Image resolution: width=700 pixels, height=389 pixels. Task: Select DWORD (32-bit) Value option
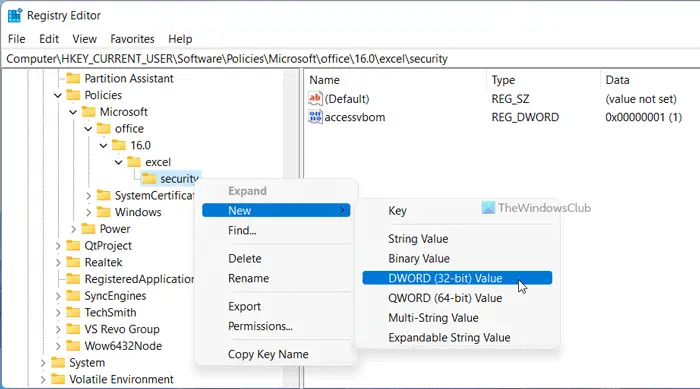(457, 278)
